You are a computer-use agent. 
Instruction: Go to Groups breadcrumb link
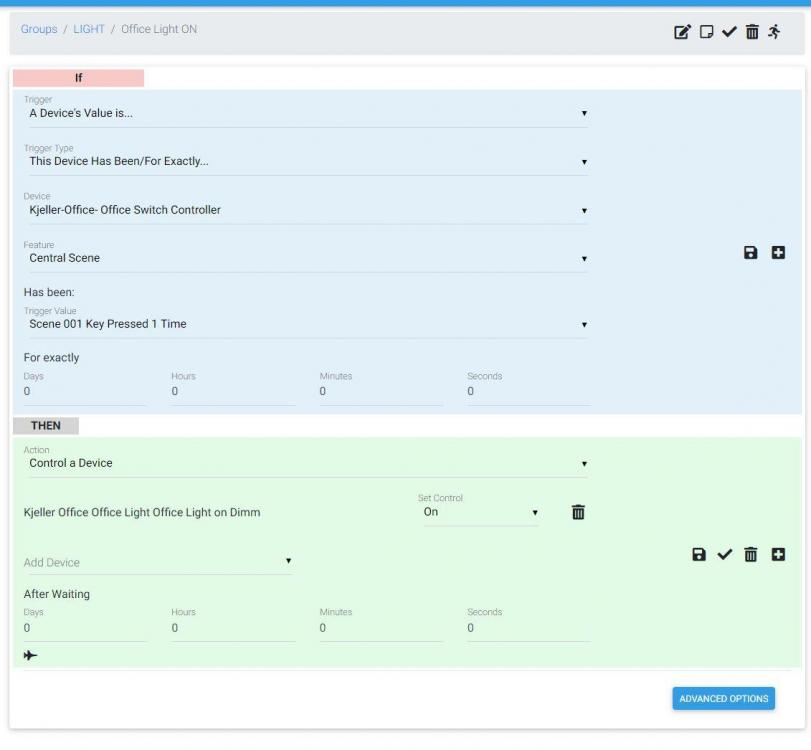39,29
